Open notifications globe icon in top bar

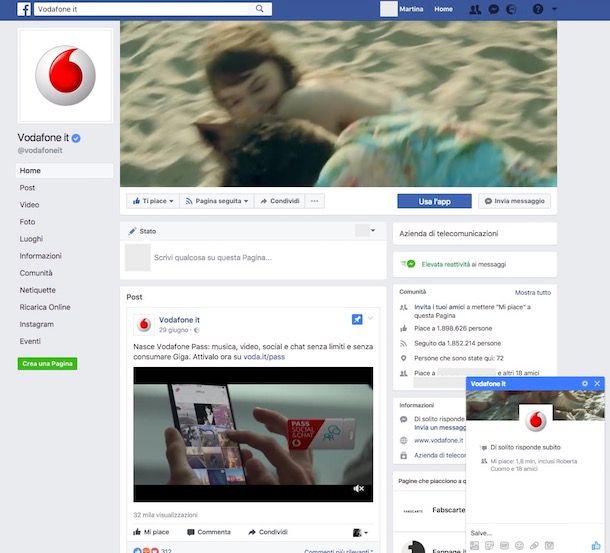[x=511, y=9]
